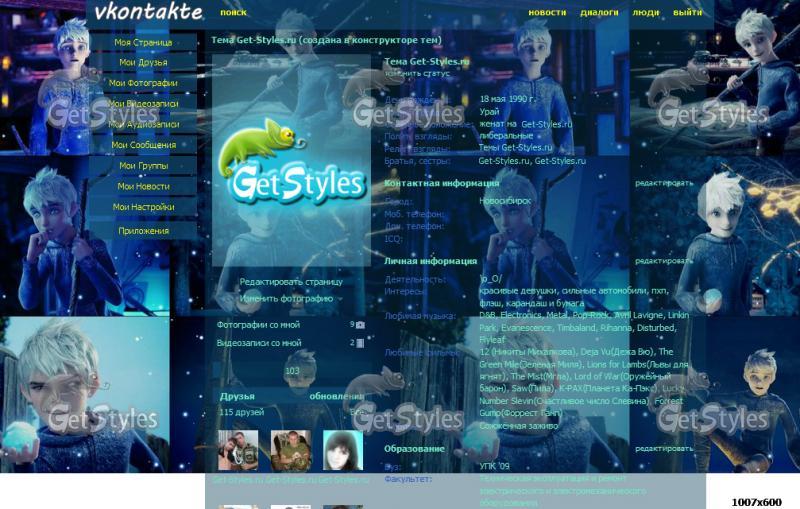Image resolution: width=800 pixels, height=509 pixels.
Task: Click редактировать next to Образование section
Action: pos(663,449)
